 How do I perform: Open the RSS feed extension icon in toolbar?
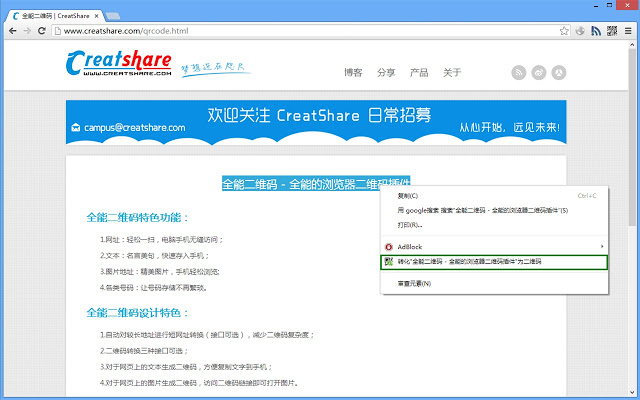tap(596, 31)
